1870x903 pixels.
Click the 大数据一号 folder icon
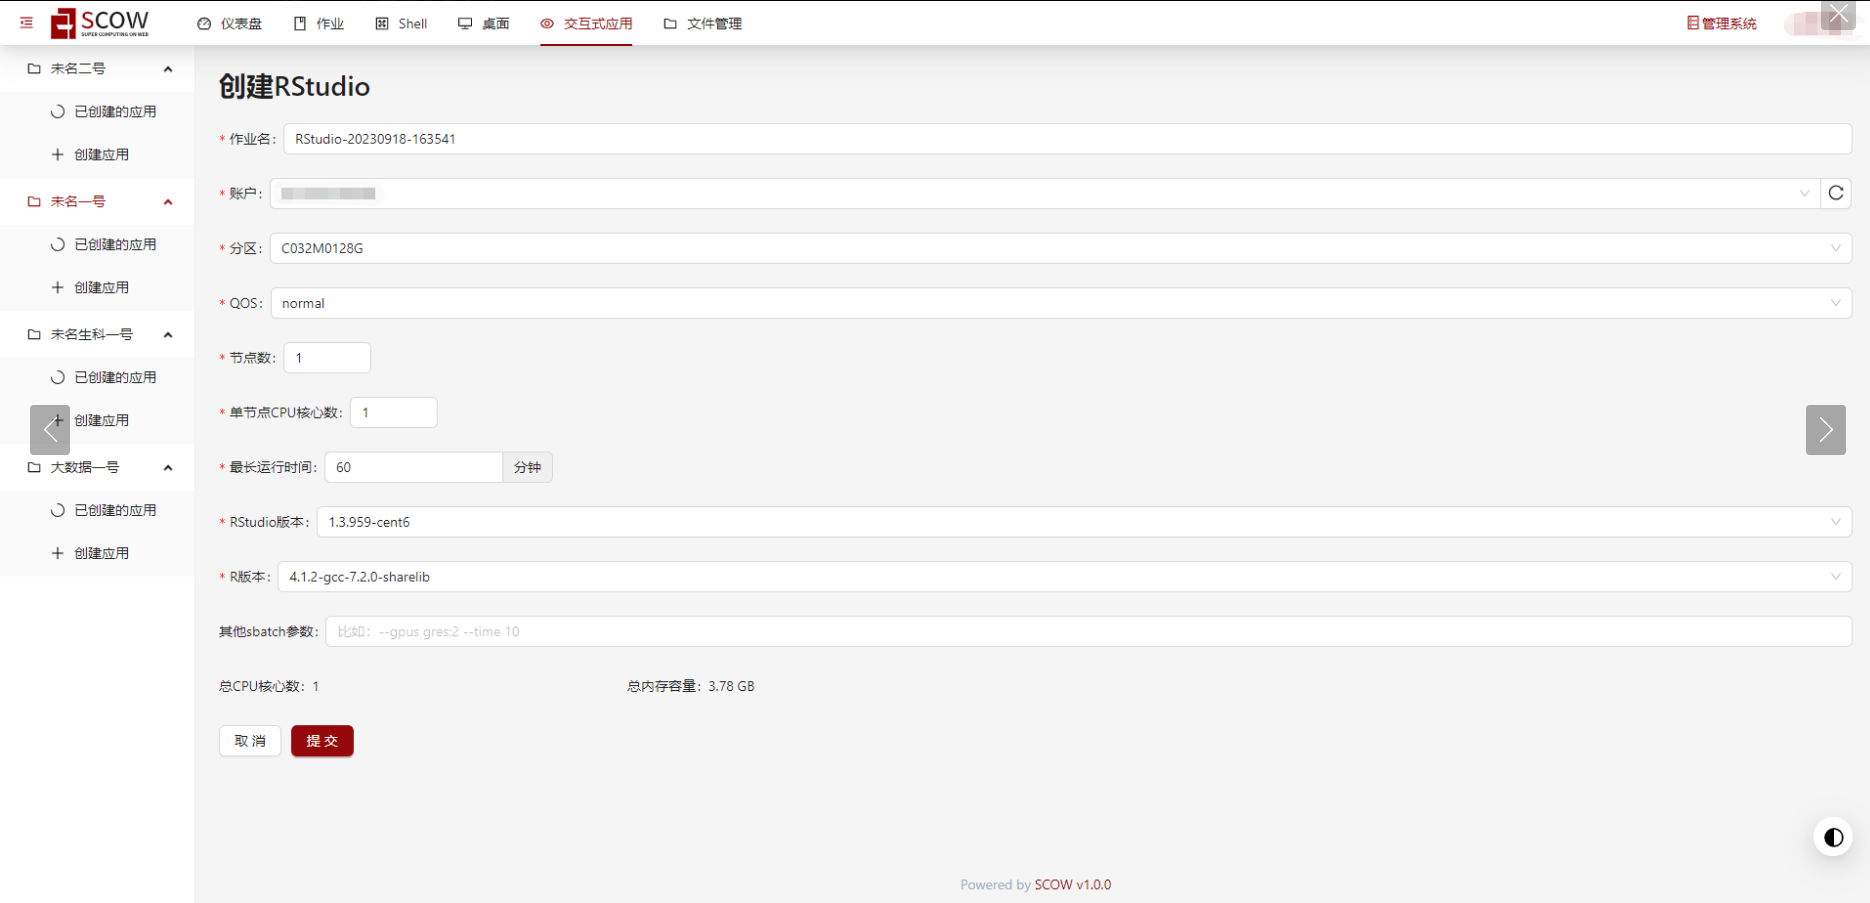(34, 468)
